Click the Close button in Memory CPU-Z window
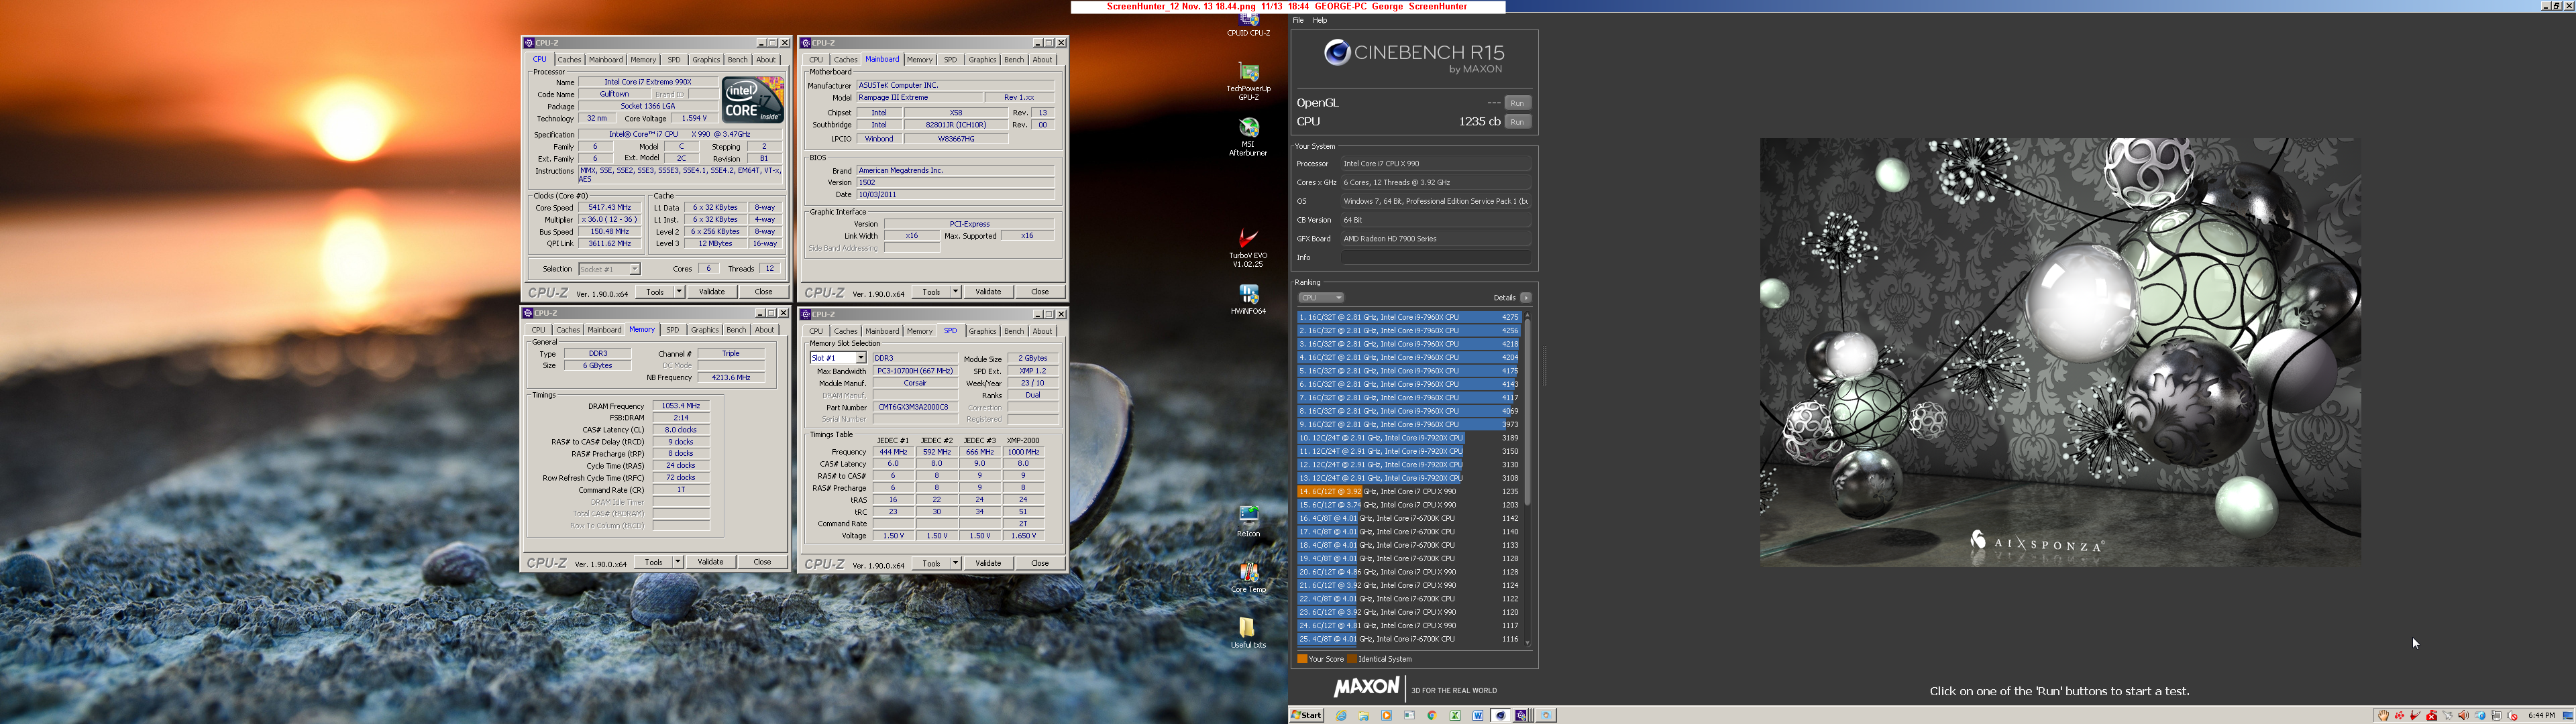2576x724 pixels. click(x=762, y=562)
